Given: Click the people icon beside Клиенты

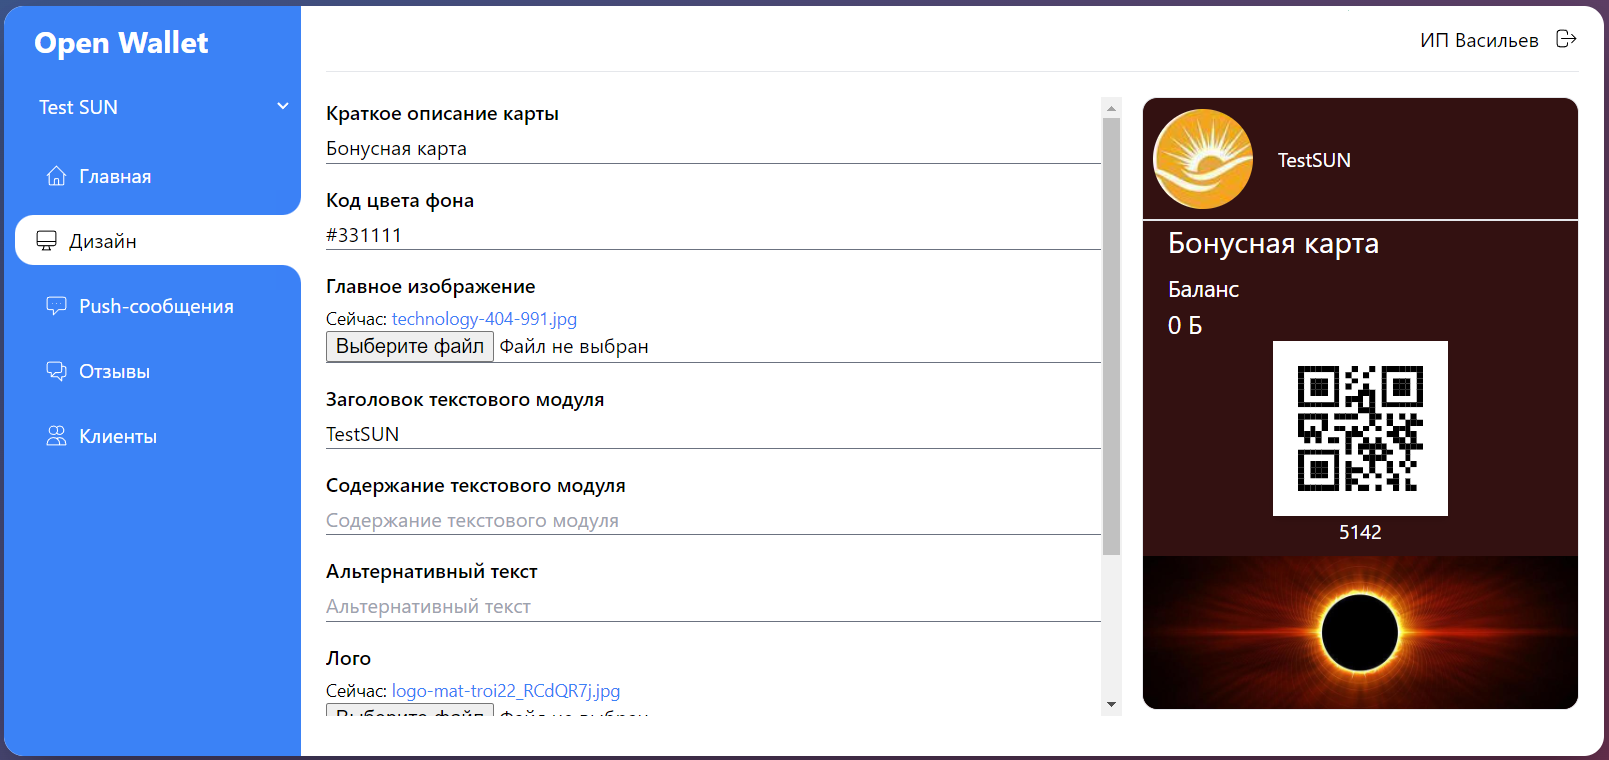Looking at the screenshot, I should (57, 436).
